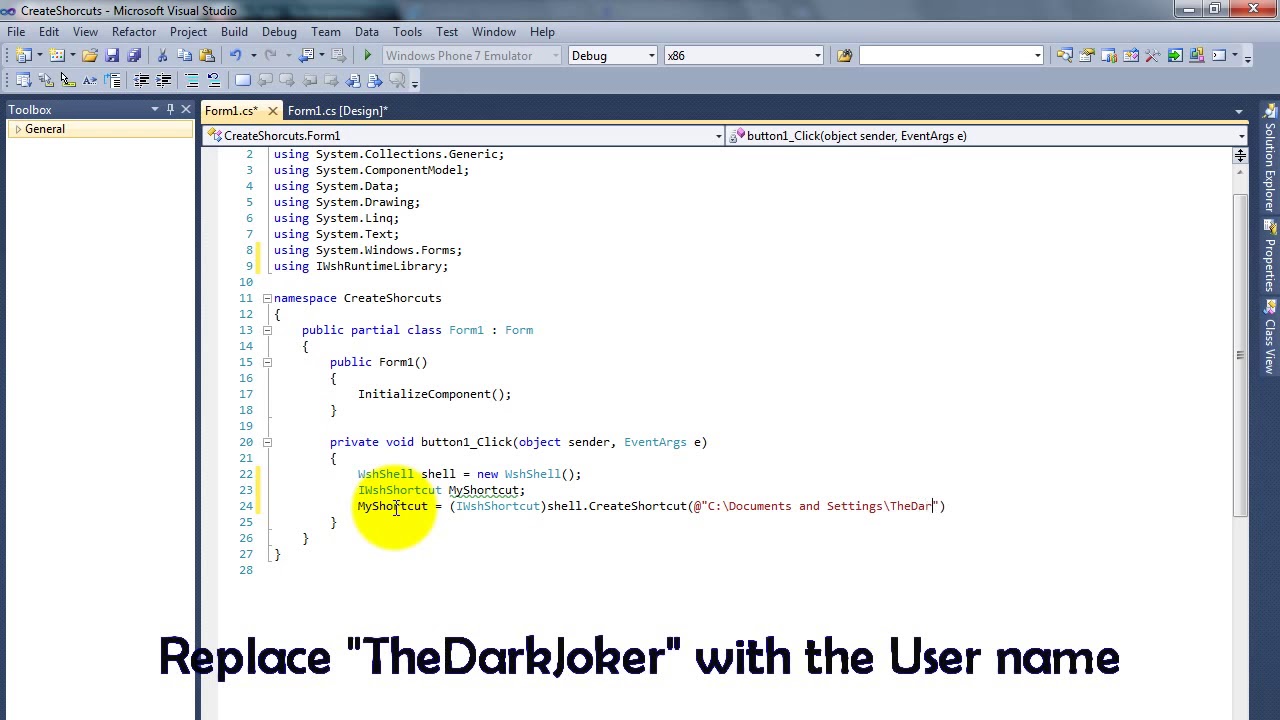Click the InitializeComponent(); call on line 17
The width and height of the screenshot is (1280, 720).
[x=434, y=394]
